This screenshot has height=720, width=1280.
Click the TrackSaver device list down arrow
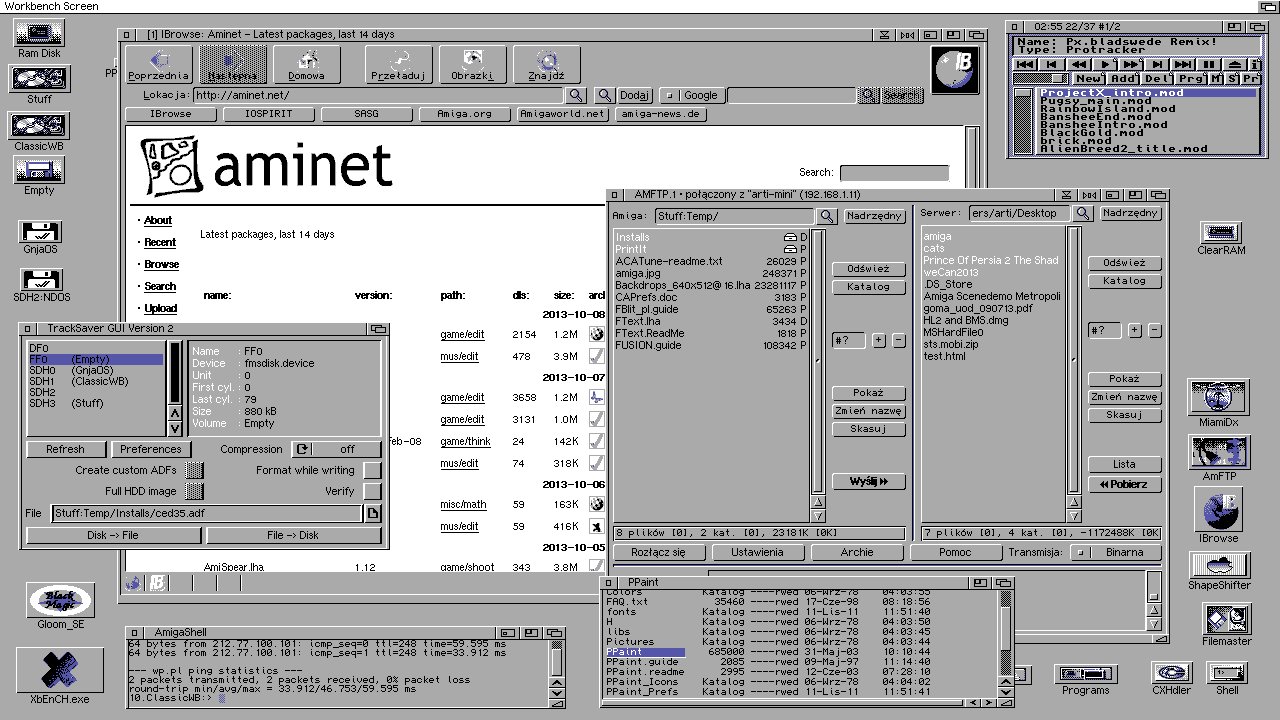(175, 428)
